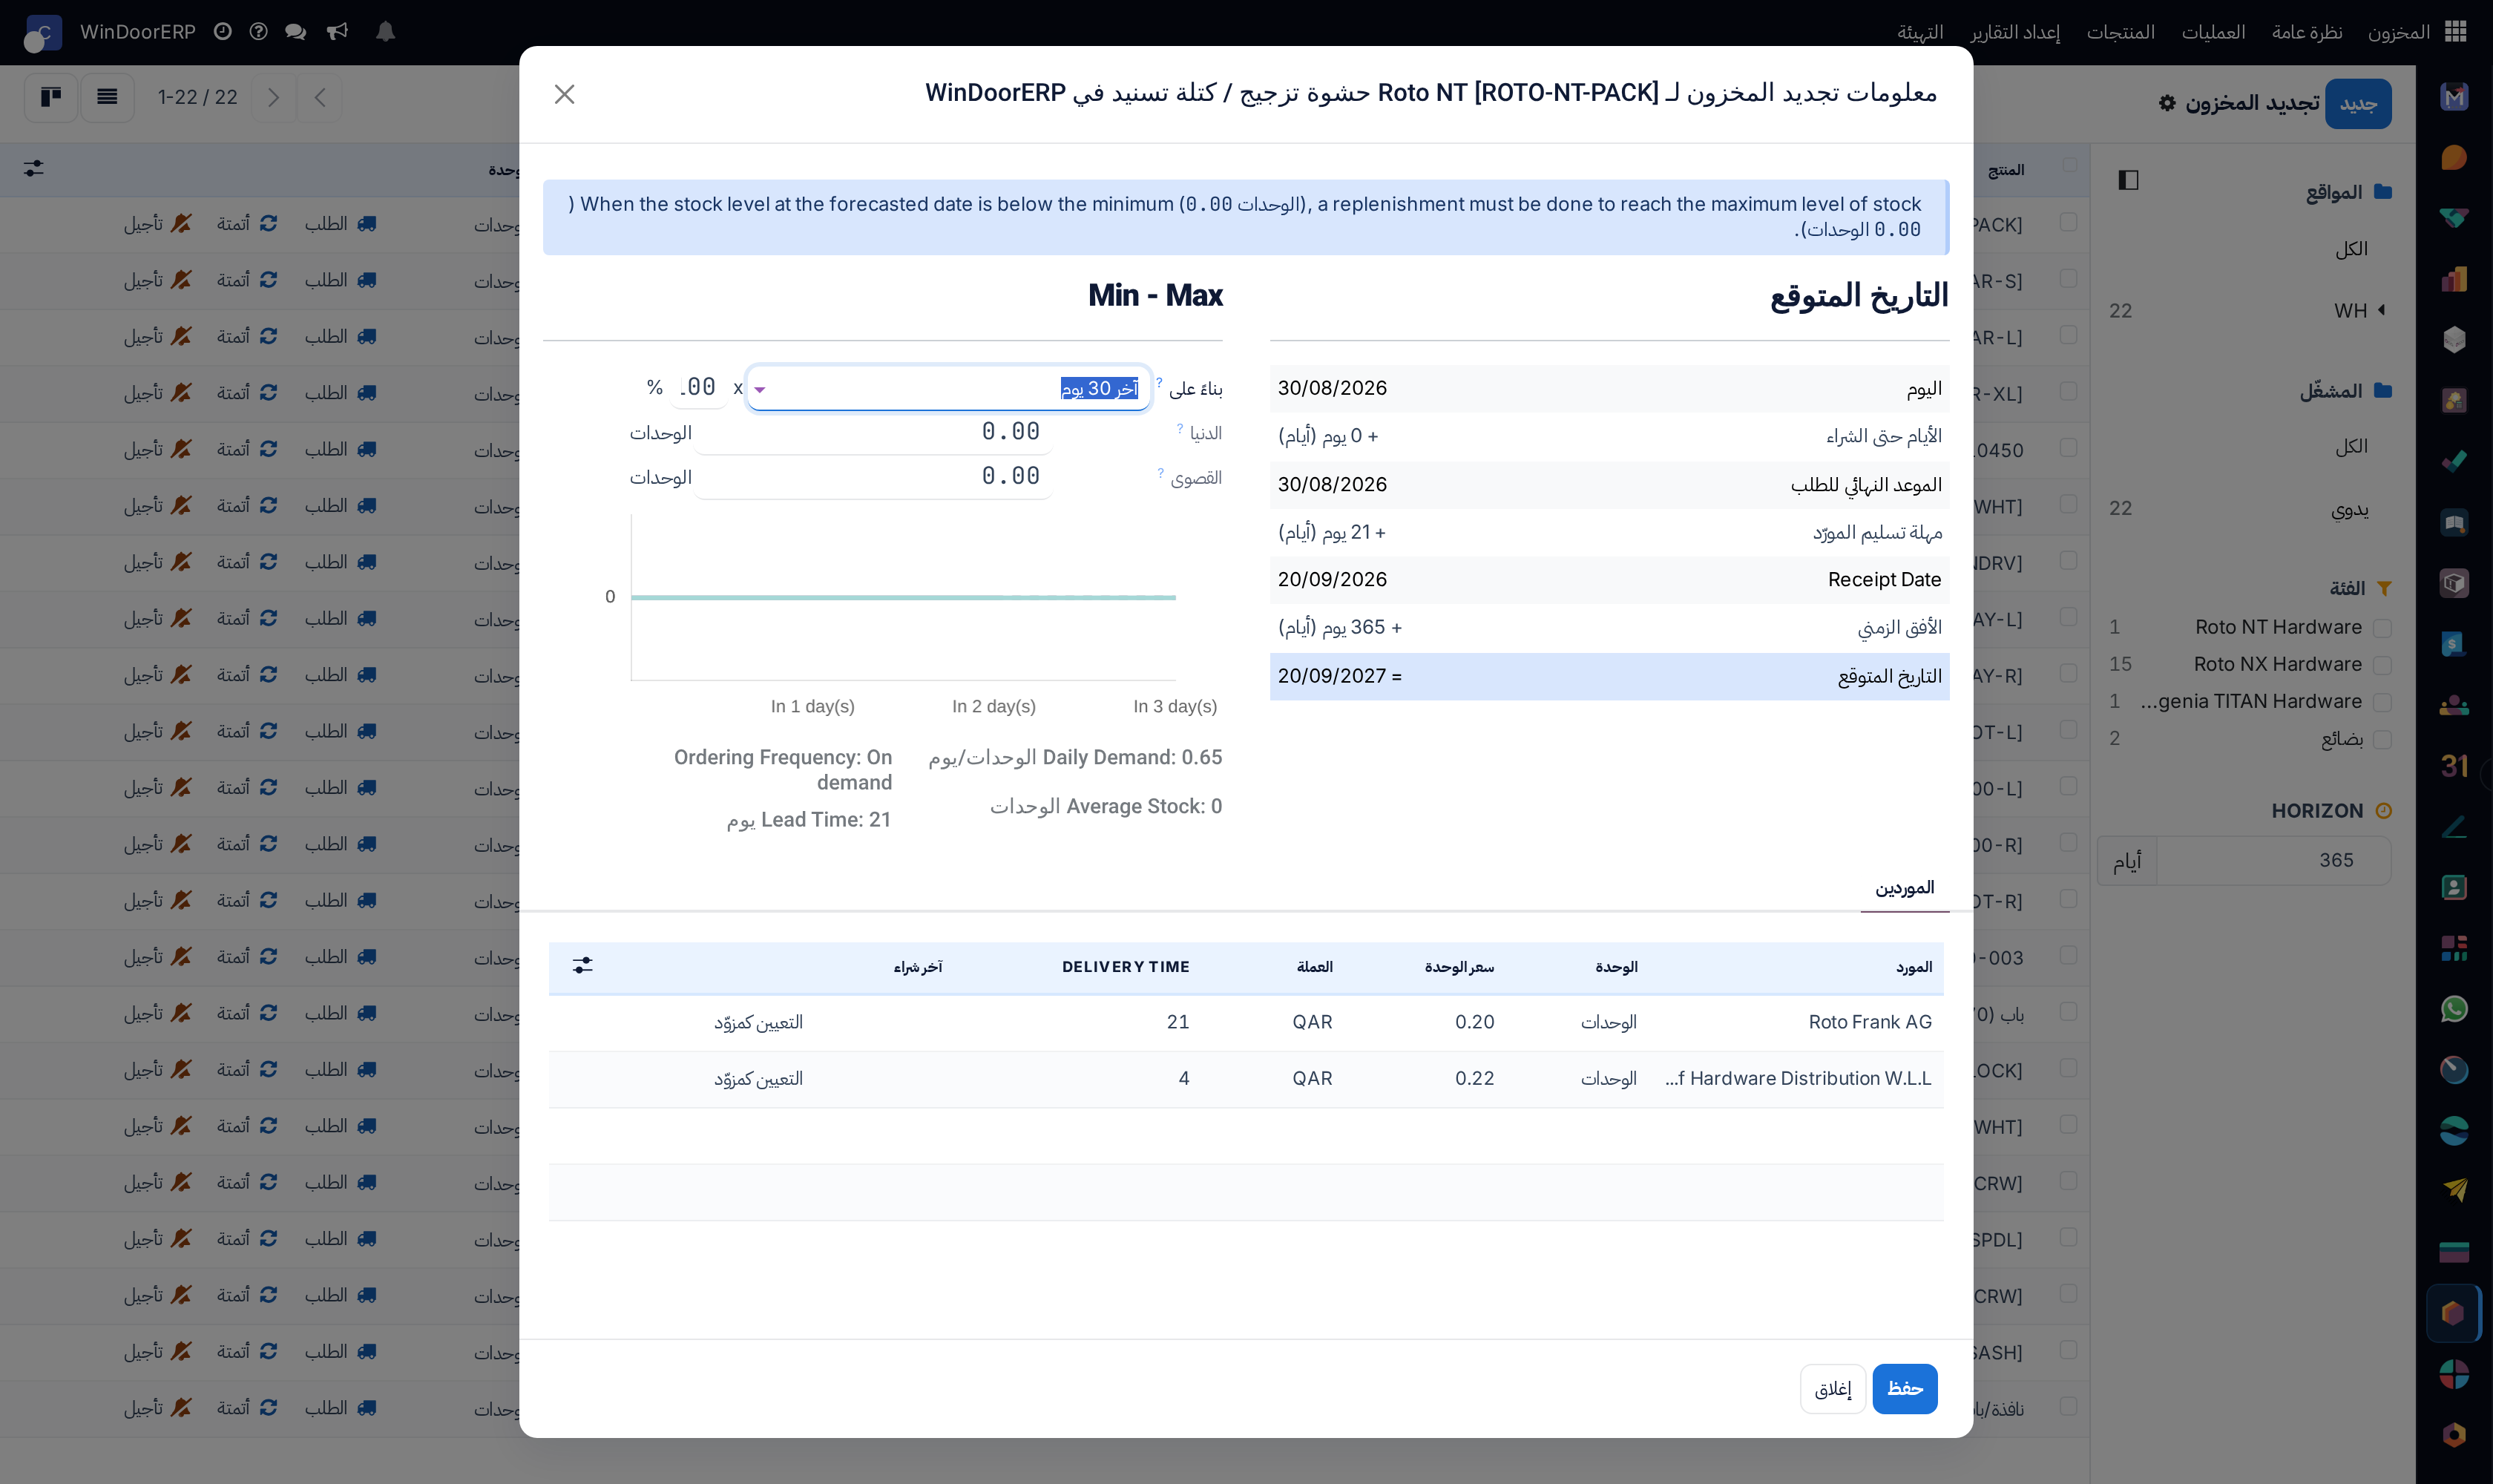Check the row checkbox for PACK] product
2493x1484 pixels.
2069,222
